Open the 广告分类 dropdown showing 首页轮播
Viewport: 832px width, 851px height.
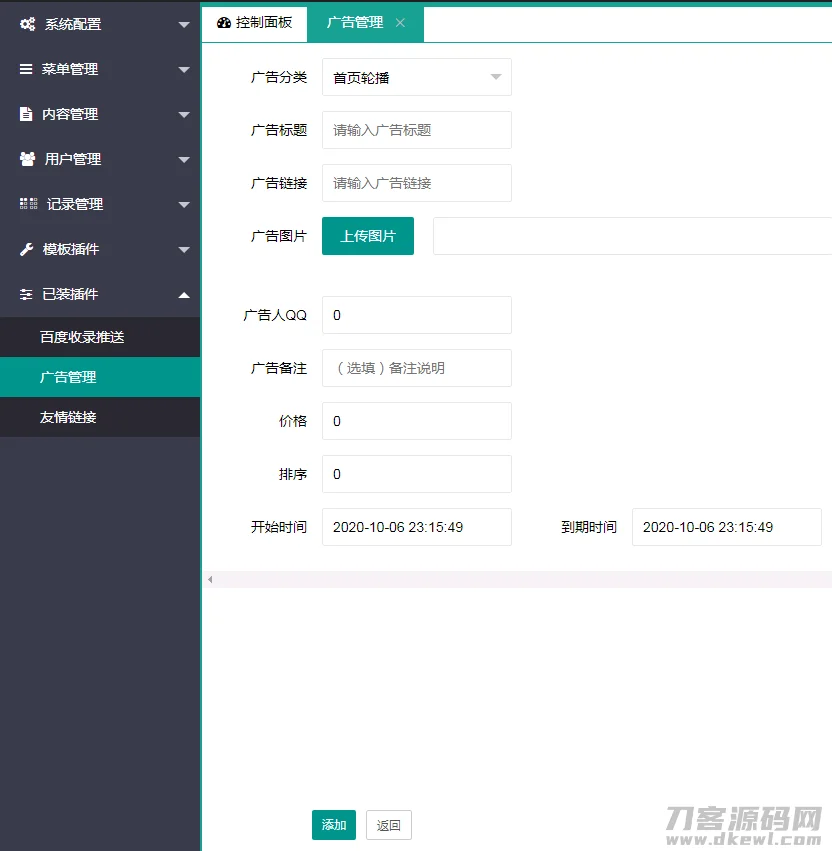(x=416, y=77)
